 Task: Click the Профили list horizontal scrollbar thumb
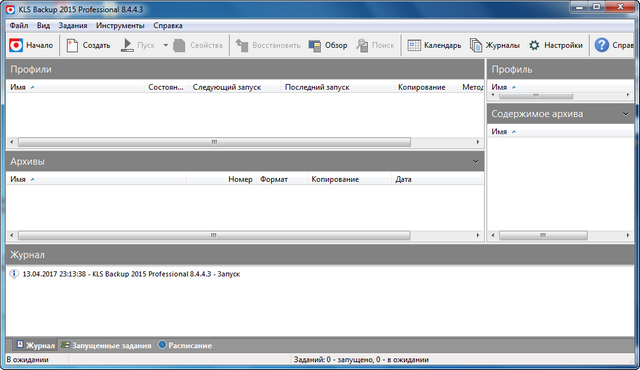(x=214, y=142)
